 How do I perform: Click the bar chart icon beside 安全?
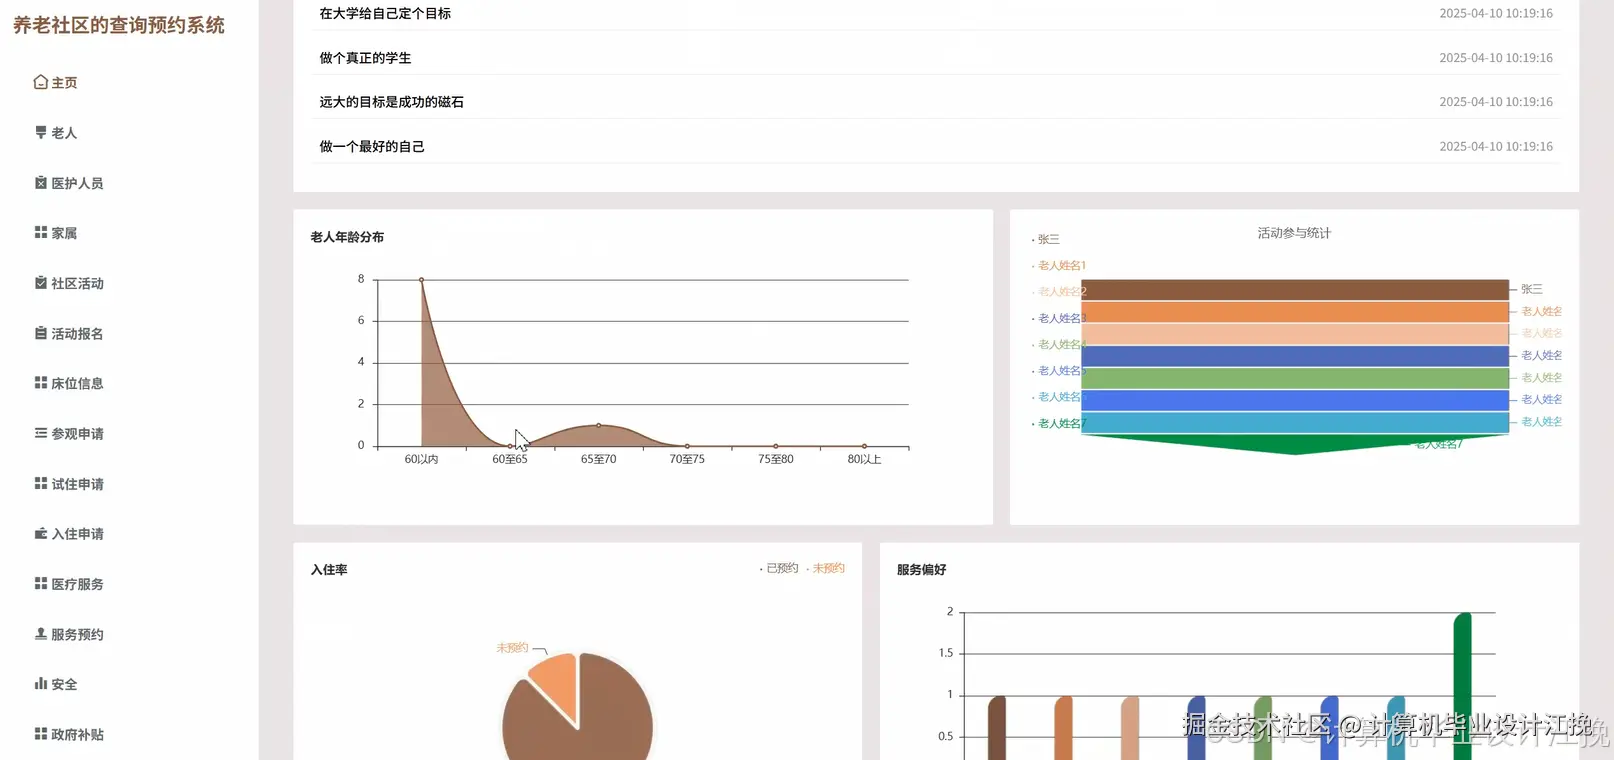(41, 684)
